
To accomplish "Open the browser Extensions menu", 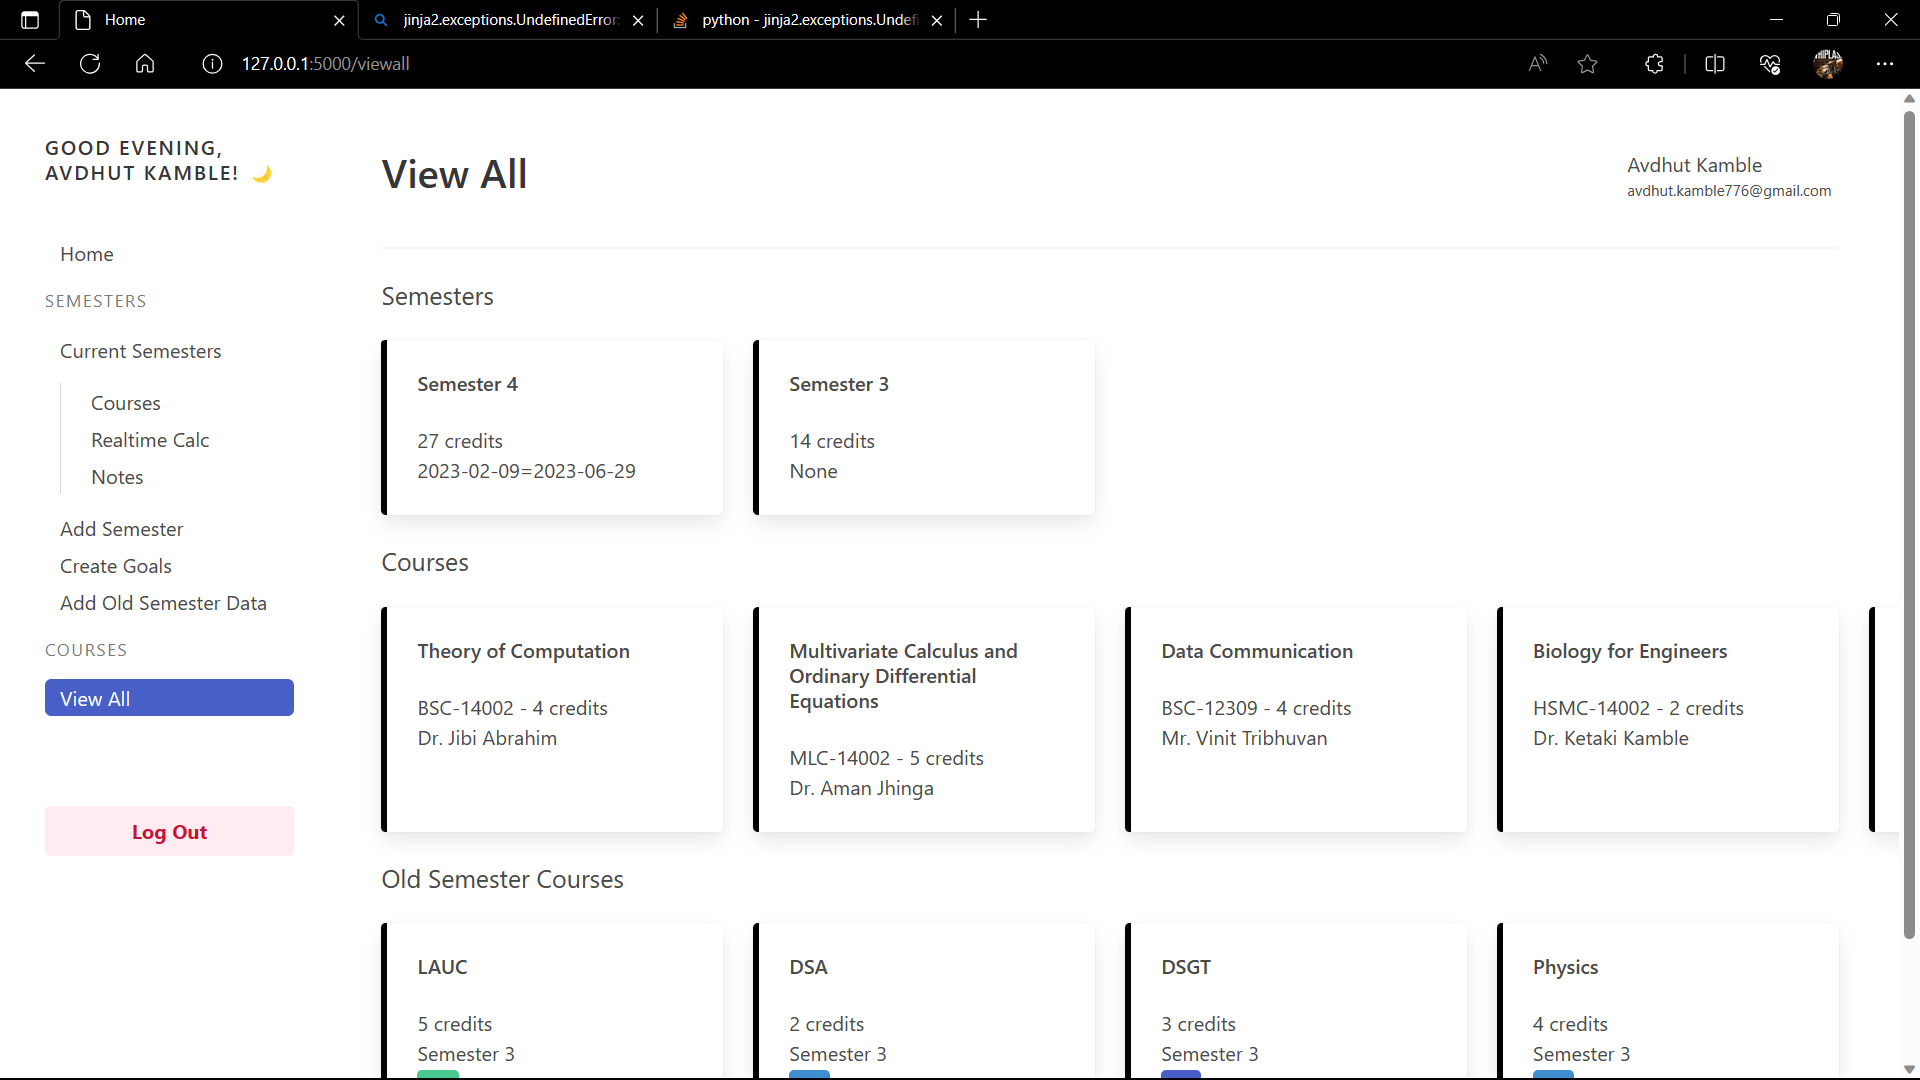I will click(1654, 63).
